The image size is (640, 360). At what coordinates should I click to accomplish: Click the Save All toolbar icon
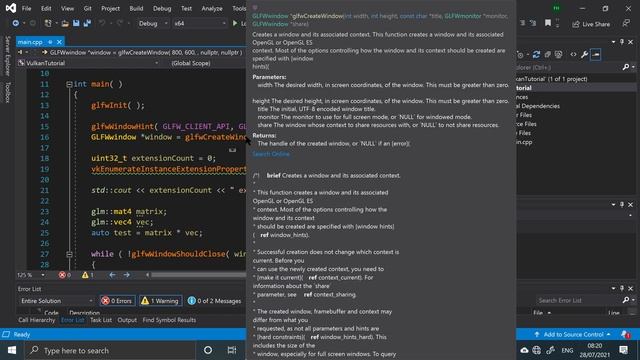pos(87,23)
